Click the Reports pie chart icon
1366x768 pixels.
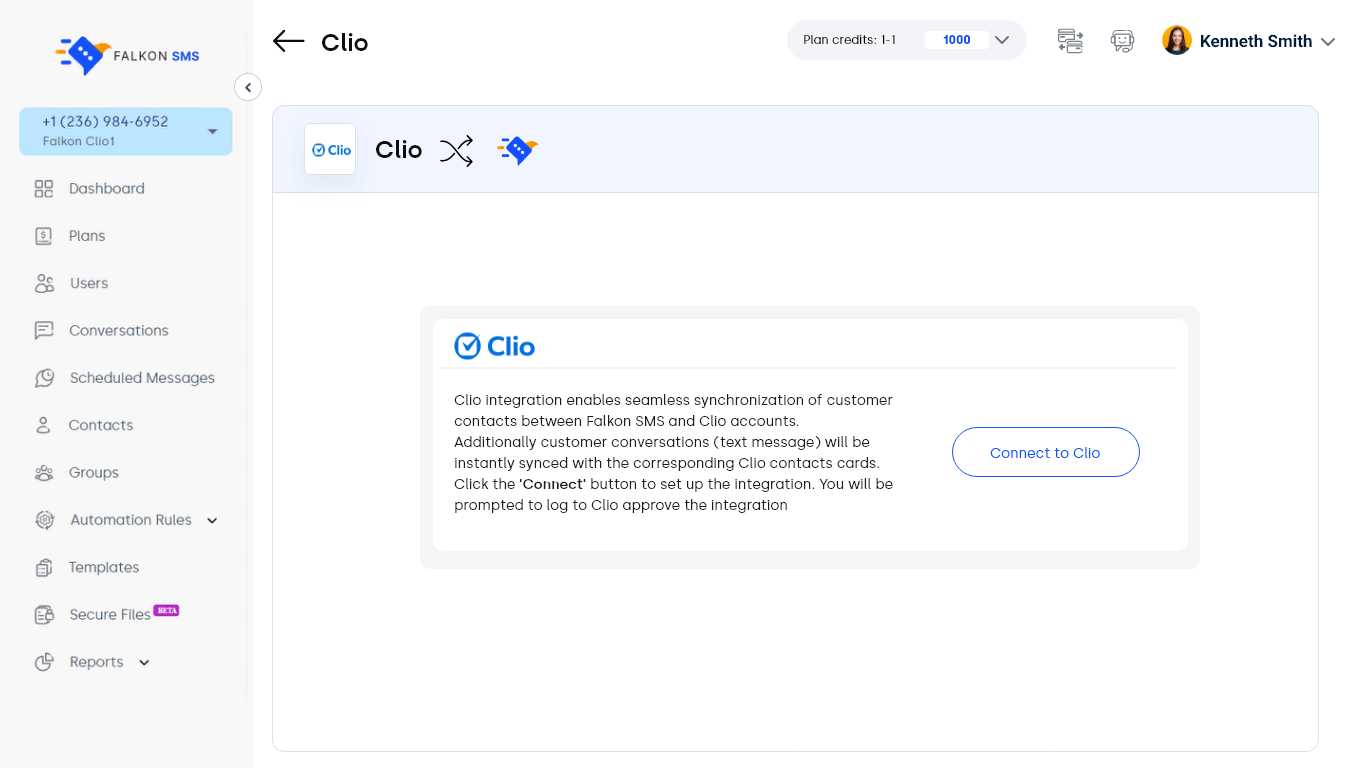pyautogui.click(x=44, y=662)
